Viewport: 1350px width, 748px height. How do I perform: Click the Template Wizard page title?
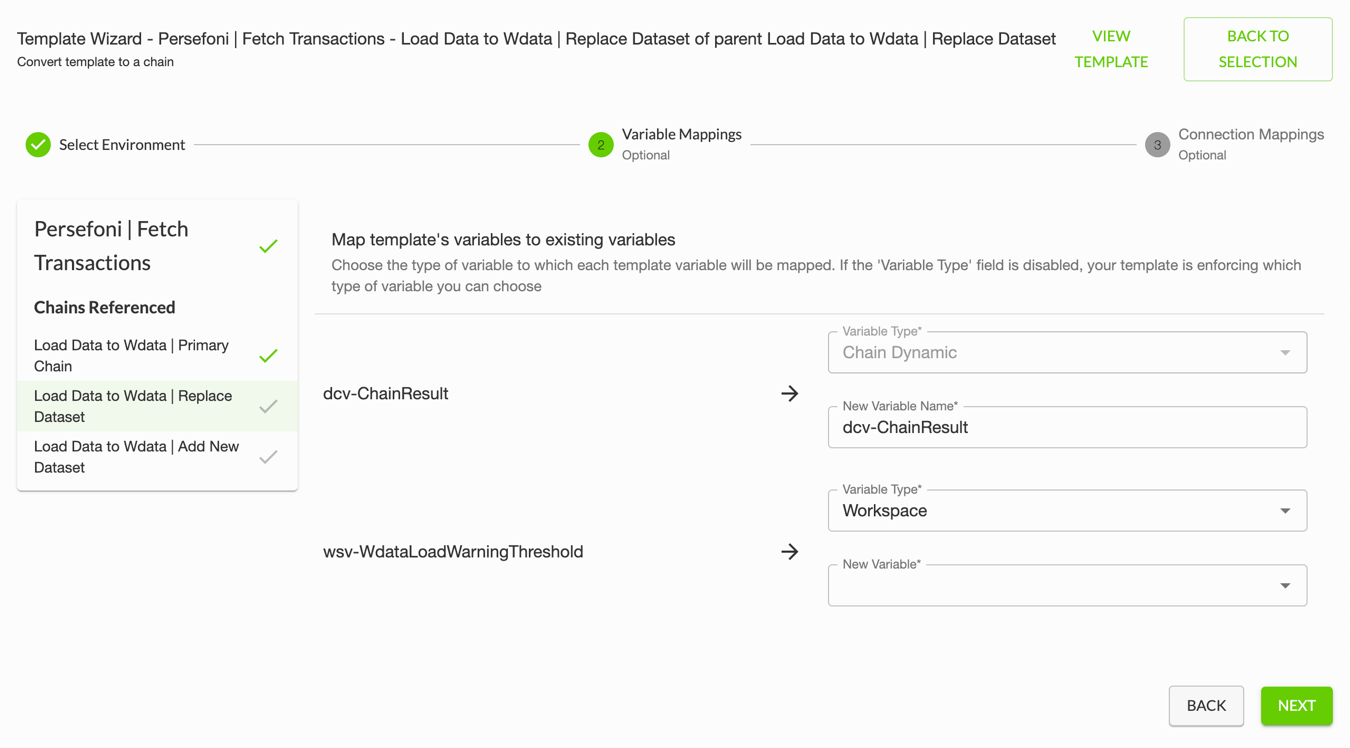[536, 39]
